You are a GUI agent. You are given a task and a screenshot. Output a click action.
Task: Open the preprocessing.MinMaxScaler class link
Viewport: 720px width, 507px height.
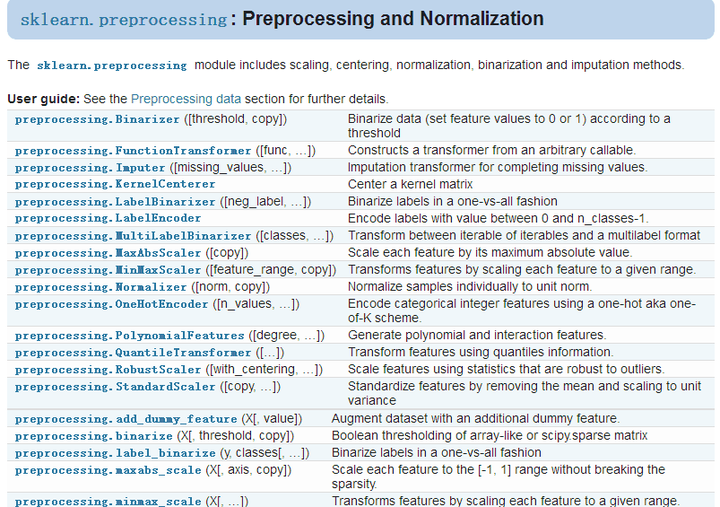(x=108, y=270)
